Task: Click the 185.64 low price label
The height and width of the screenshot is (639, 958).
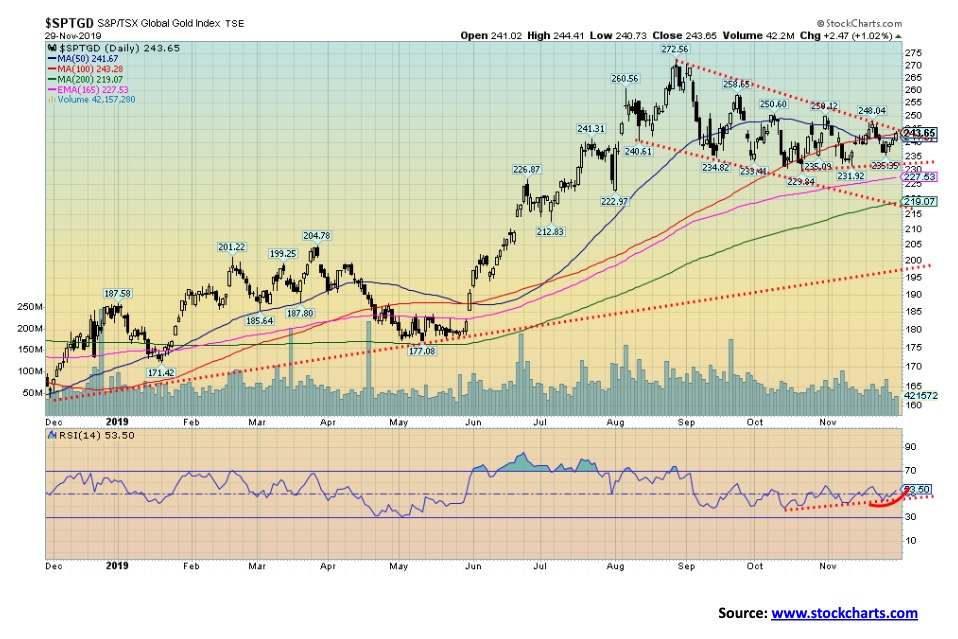Action: click(259, 321)
